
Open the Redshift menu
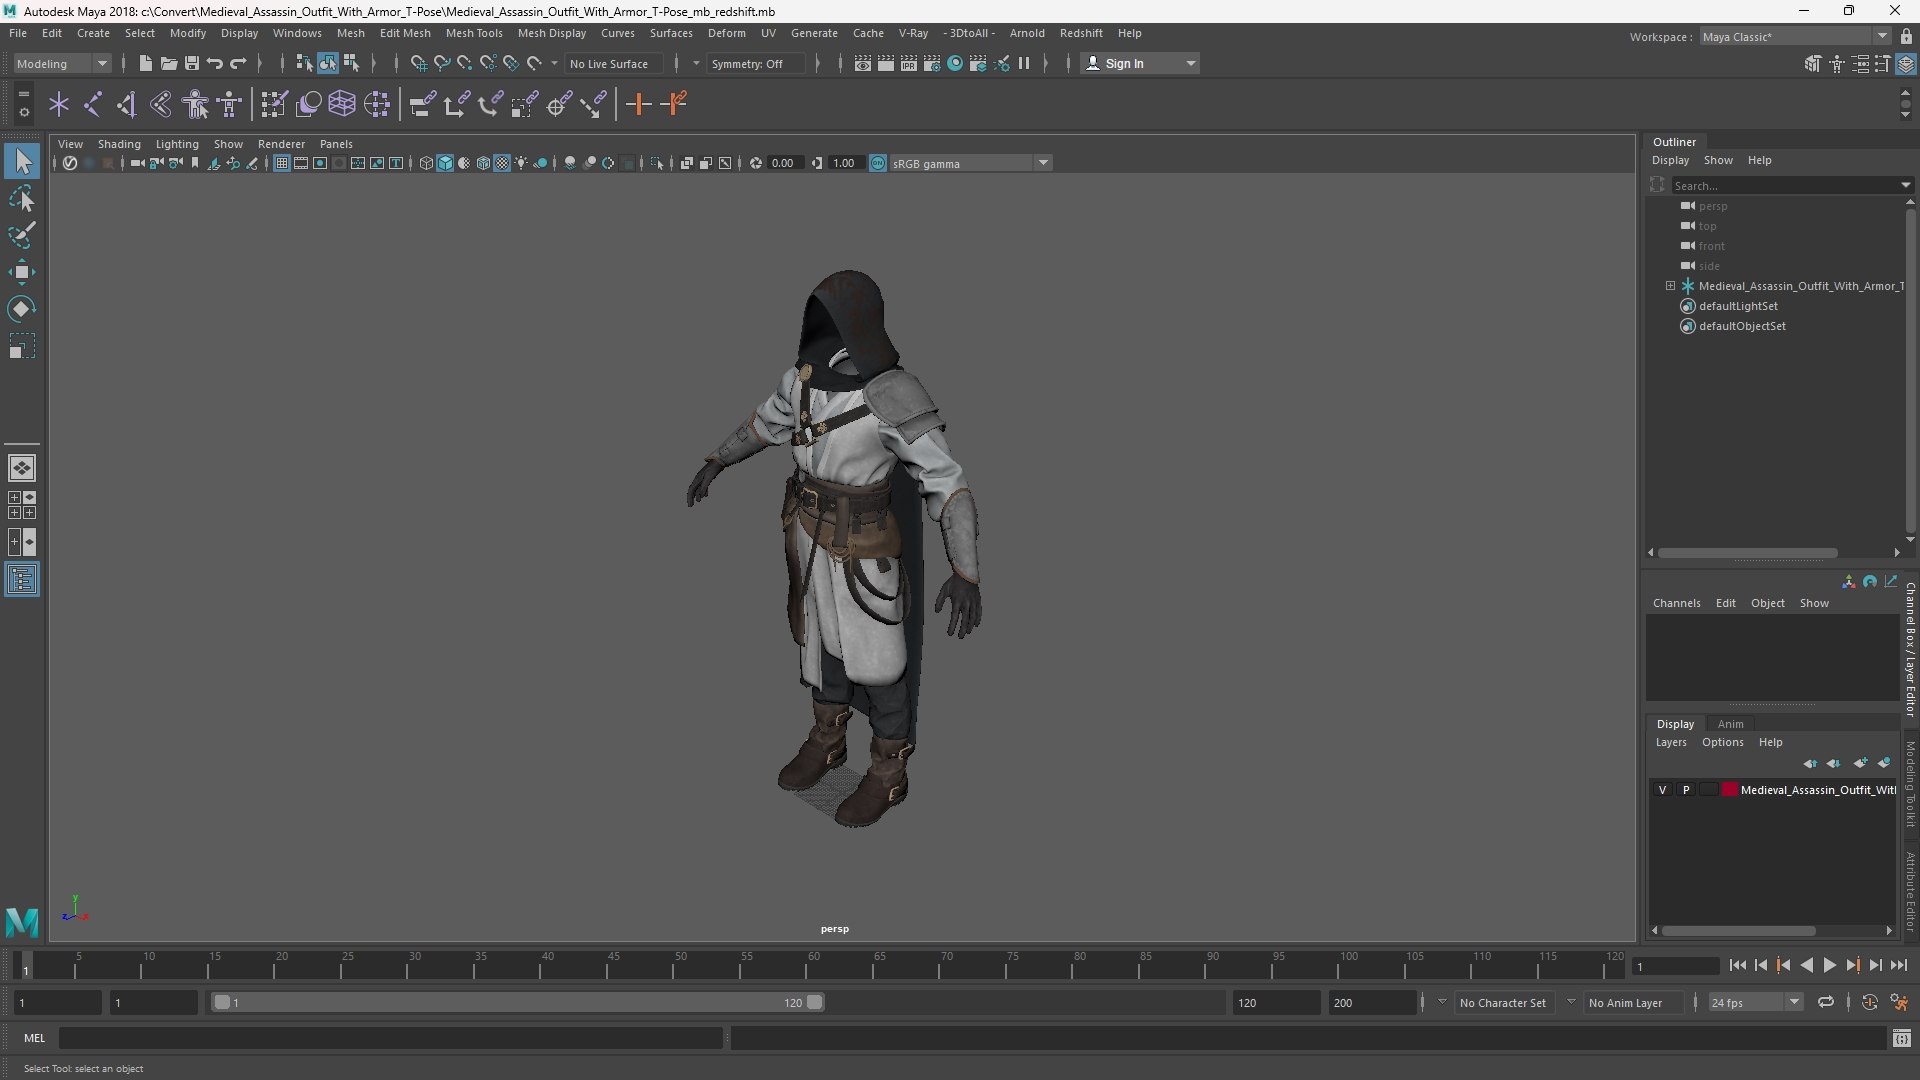1081,33
